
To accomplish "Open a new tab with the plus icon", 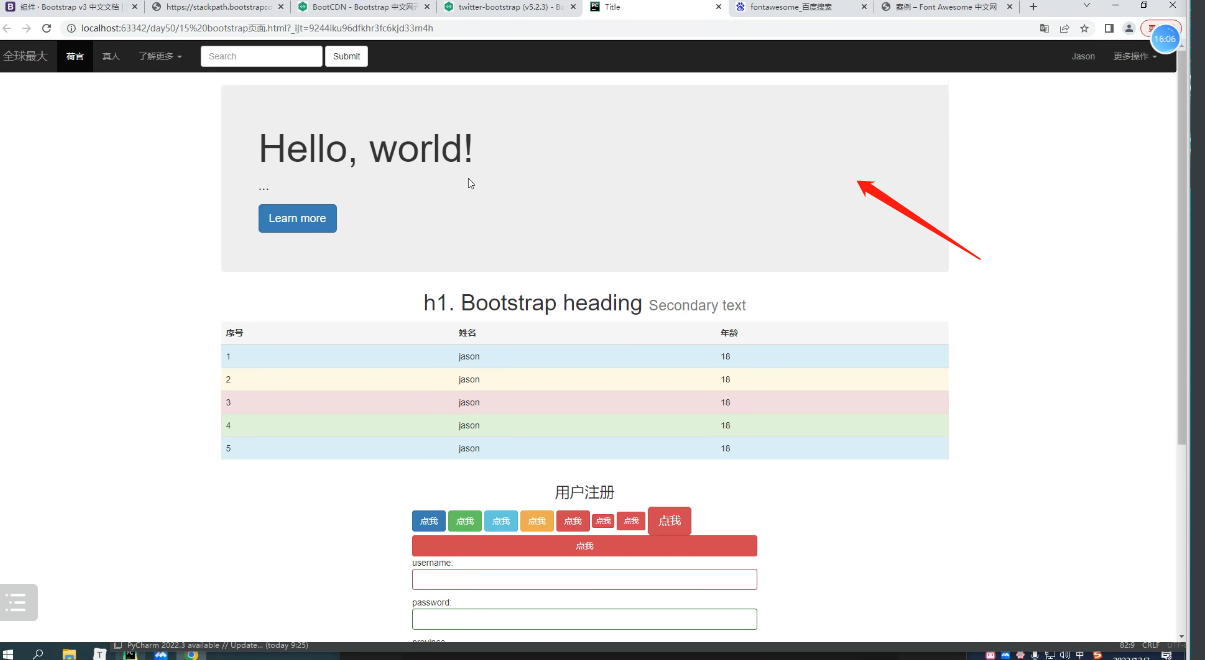I will [1033, 7].
